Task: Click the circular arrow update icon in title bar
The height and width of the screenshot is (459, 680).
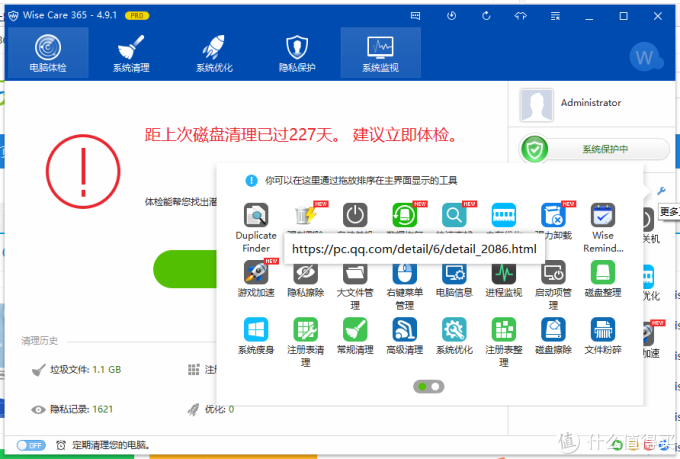Action: point(486,16)
